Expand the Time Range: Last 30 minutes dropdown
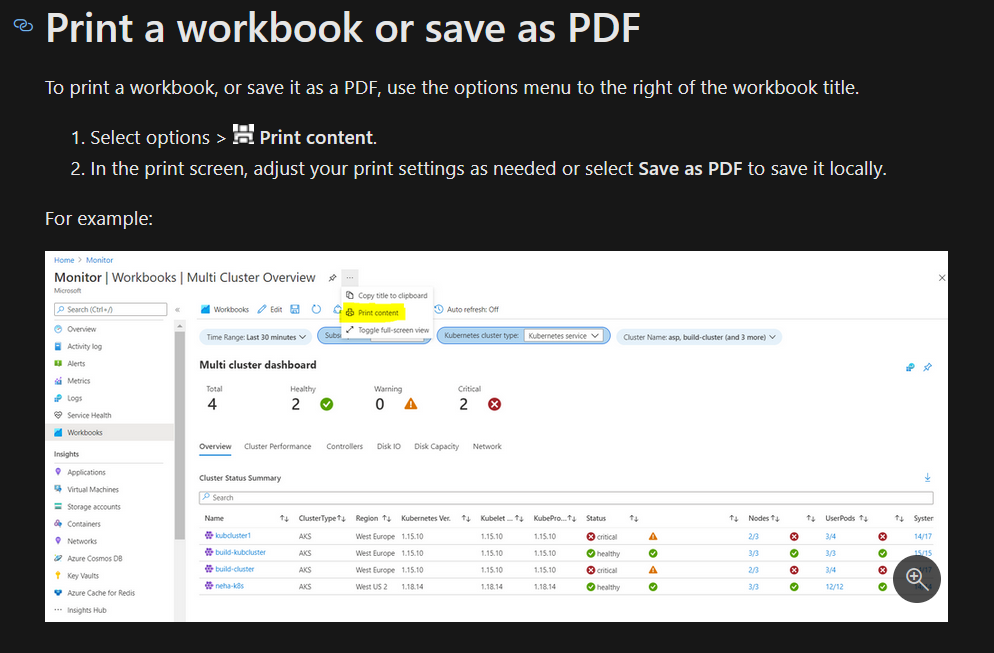This screenshot has width=994, height=653. coord(255,337)
